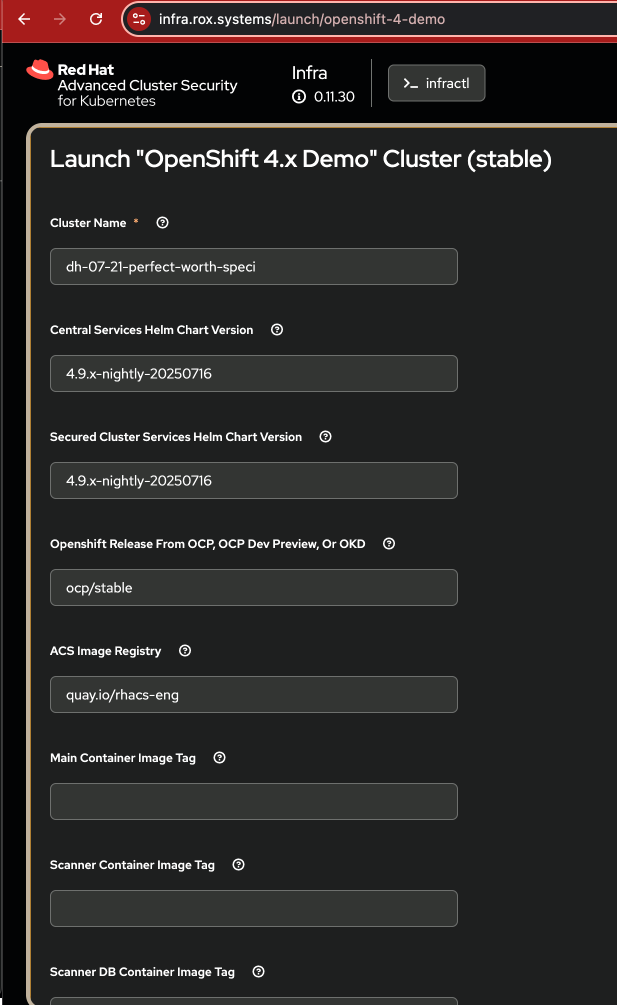
Task: Show help for Cluster Name field
Action: 163,223
